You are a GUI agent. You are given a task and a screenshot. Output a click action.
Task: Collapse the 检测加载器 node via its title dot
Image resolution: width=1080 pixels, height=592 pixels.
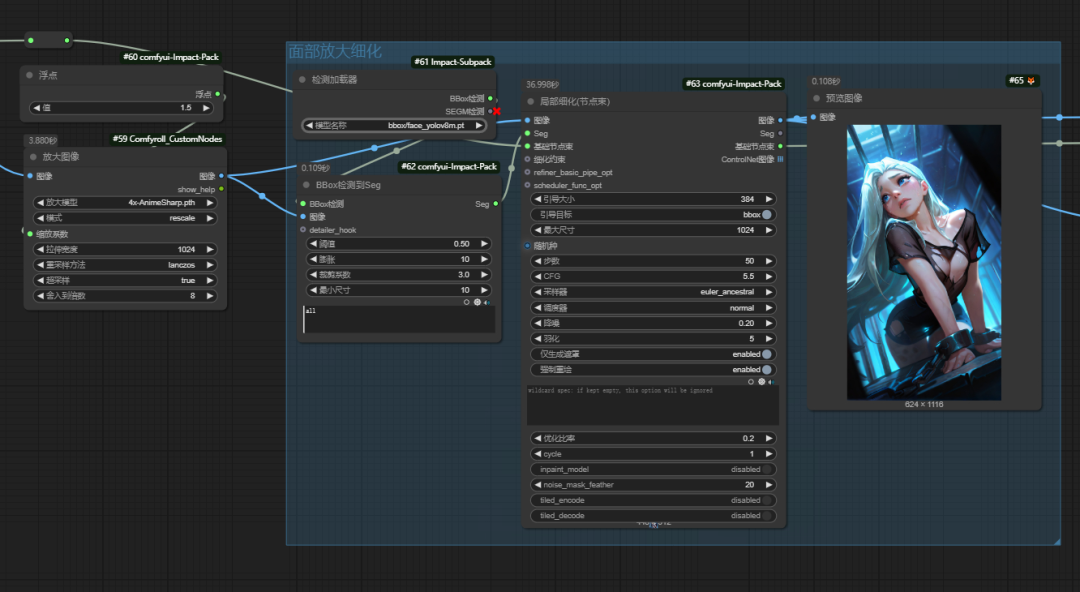coord(302,80)
